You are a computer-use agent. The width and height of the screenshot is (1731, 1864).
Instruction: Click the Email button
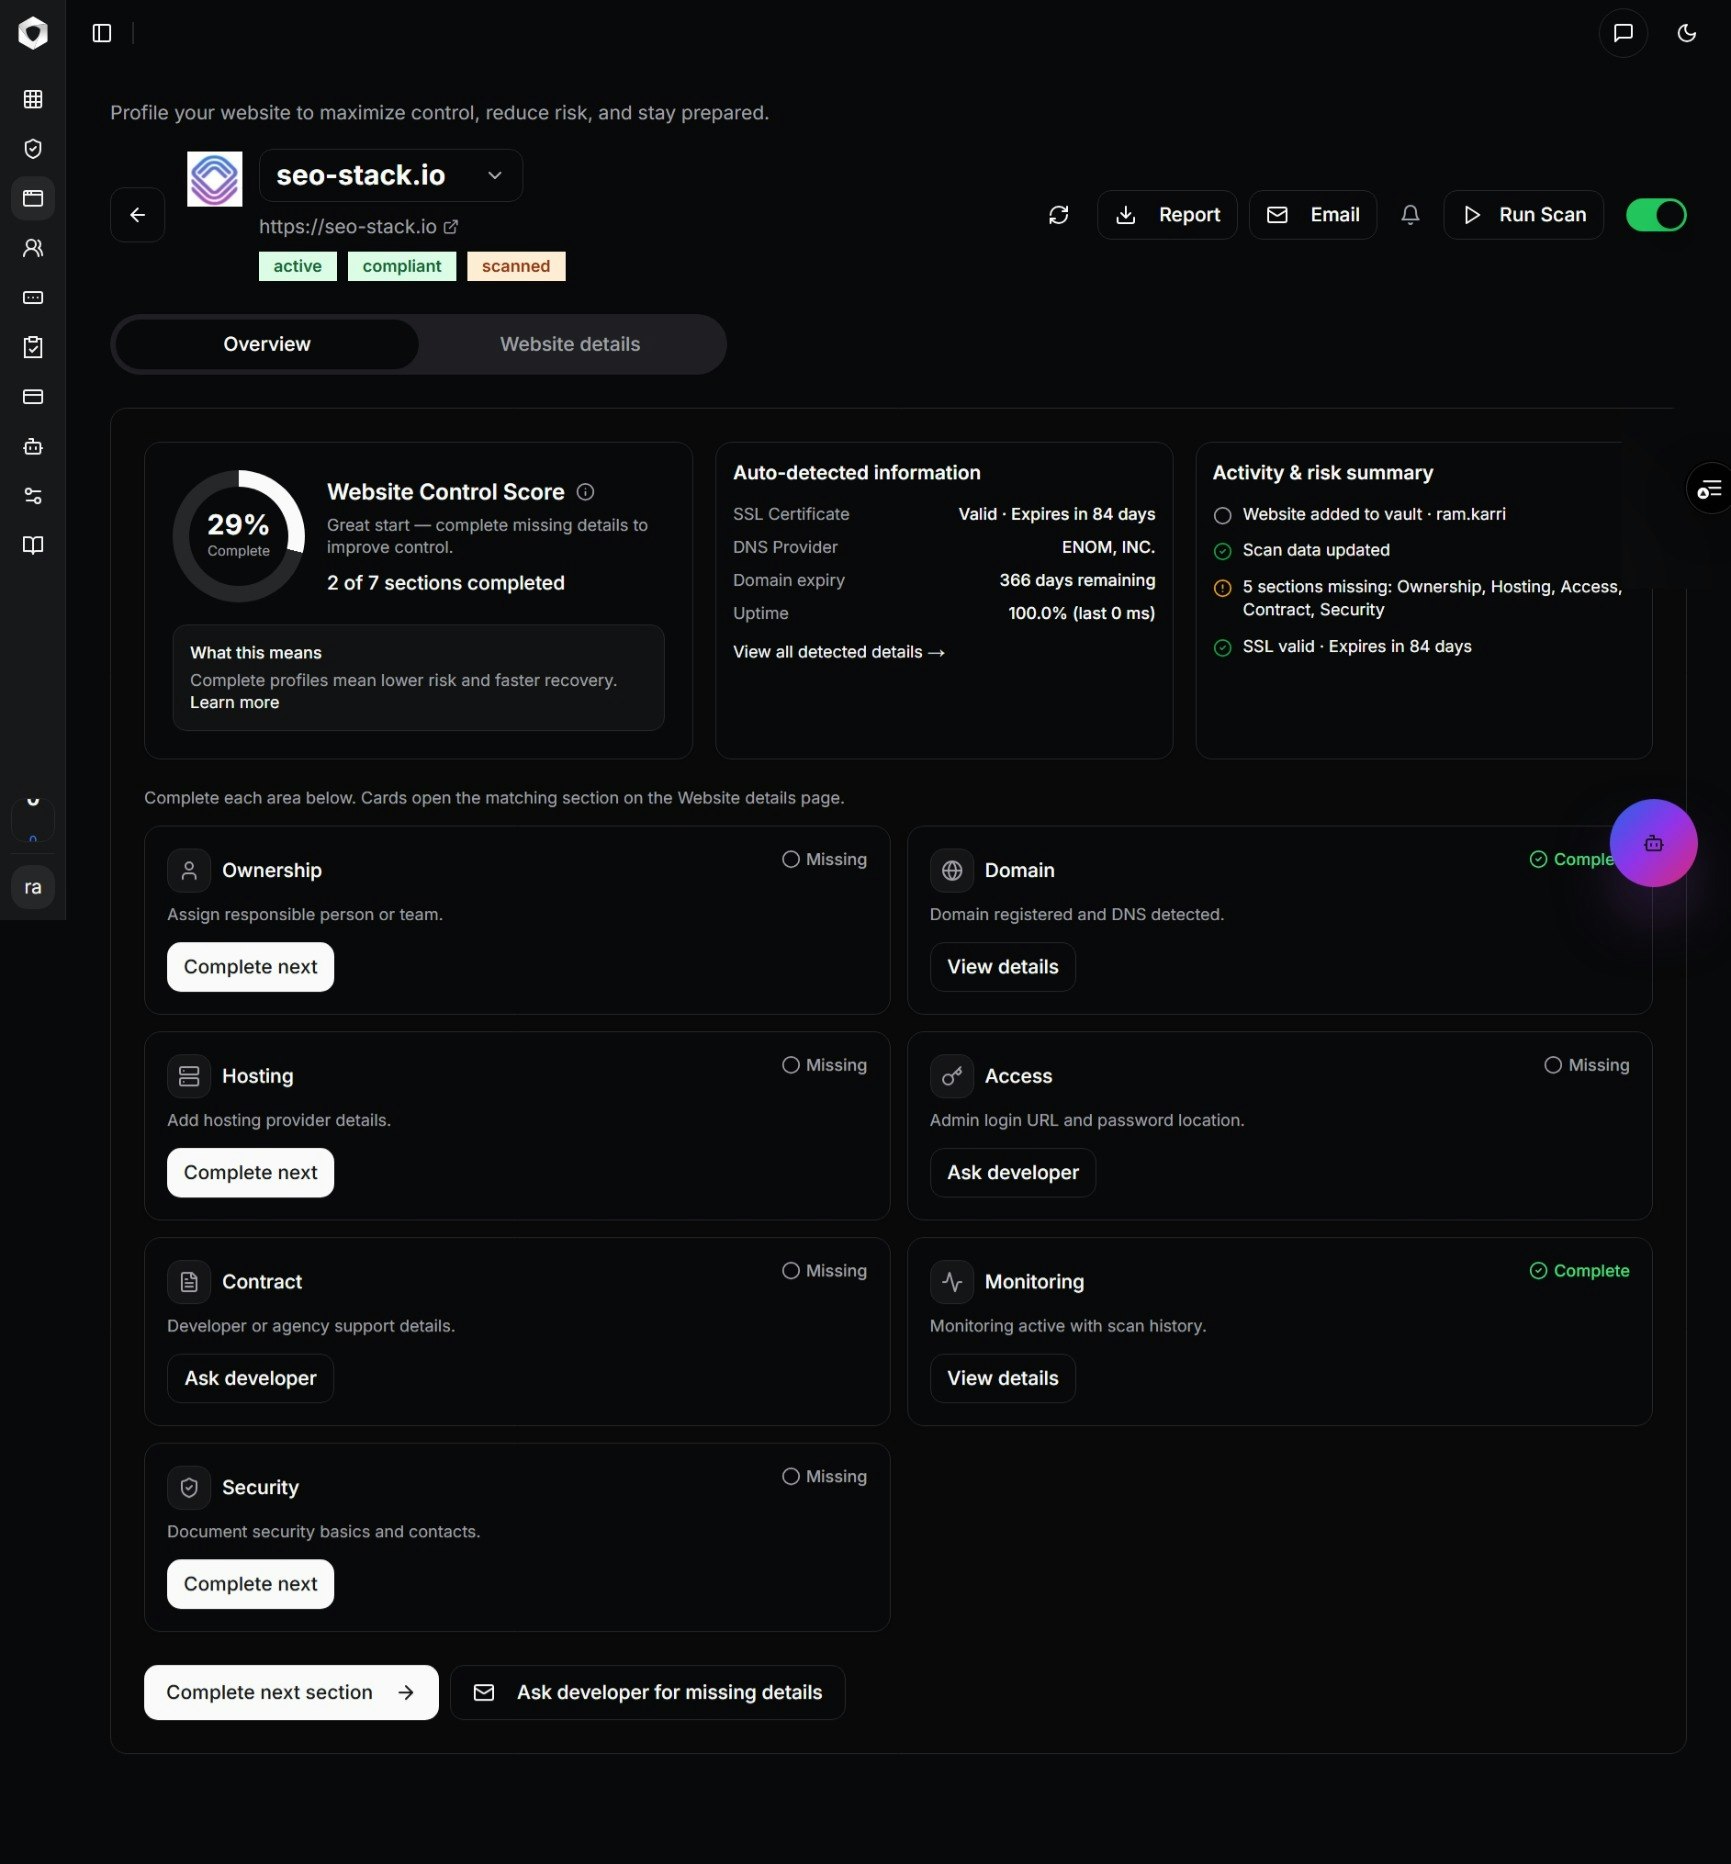1313,215
